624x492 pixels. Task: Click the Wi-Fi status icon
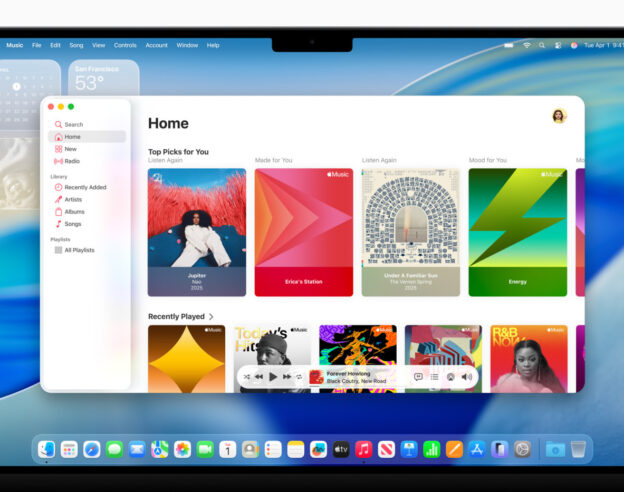coord(526,45)
